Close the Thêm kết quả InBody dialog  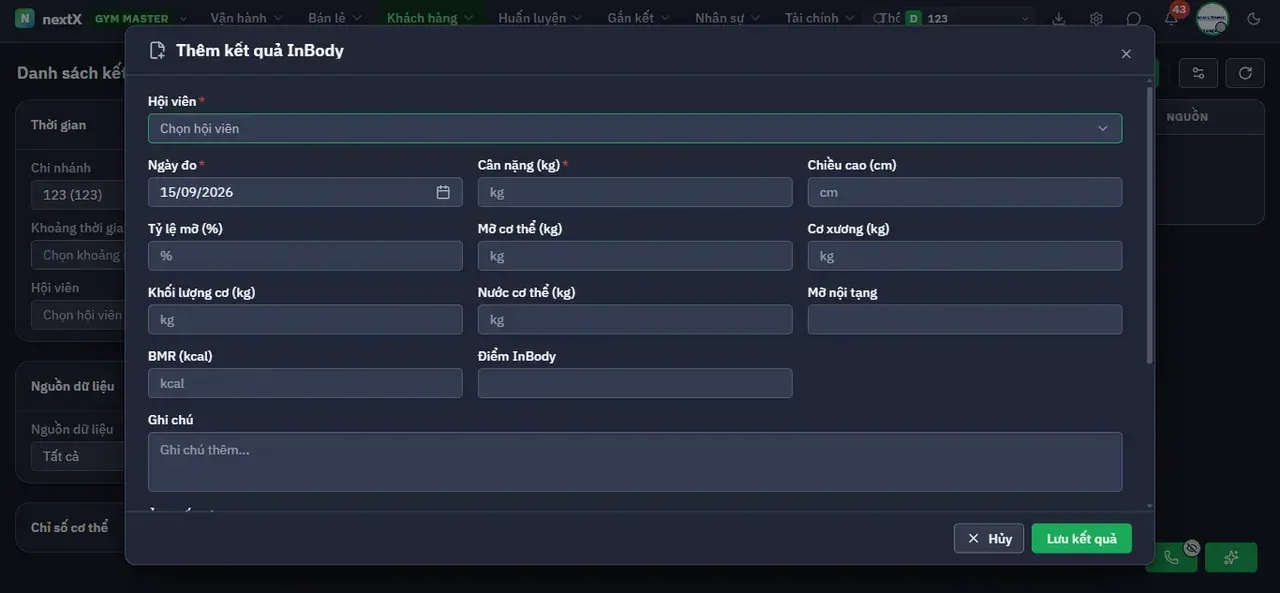coord(1126,54)
